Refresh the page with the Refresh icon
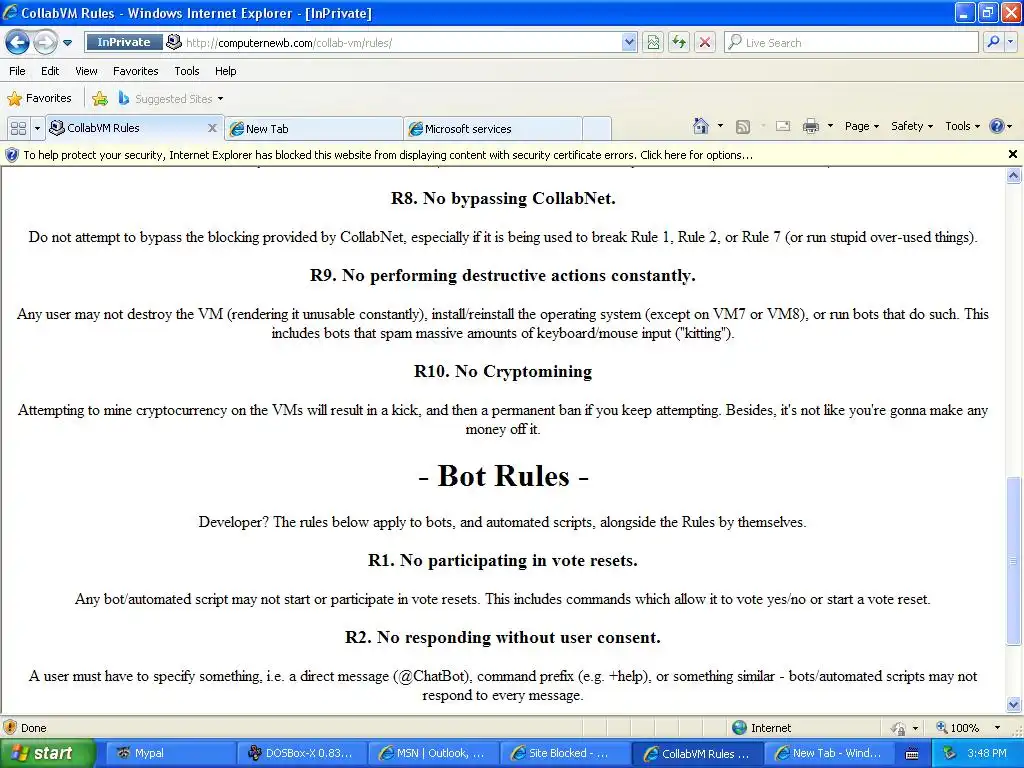The width and height of the screenshot is (1024, 768). [679, 43]
